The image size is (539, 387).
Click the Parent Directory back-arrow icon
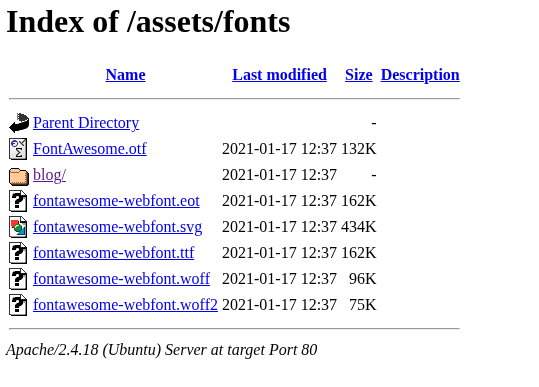click(x=19, y=123)
